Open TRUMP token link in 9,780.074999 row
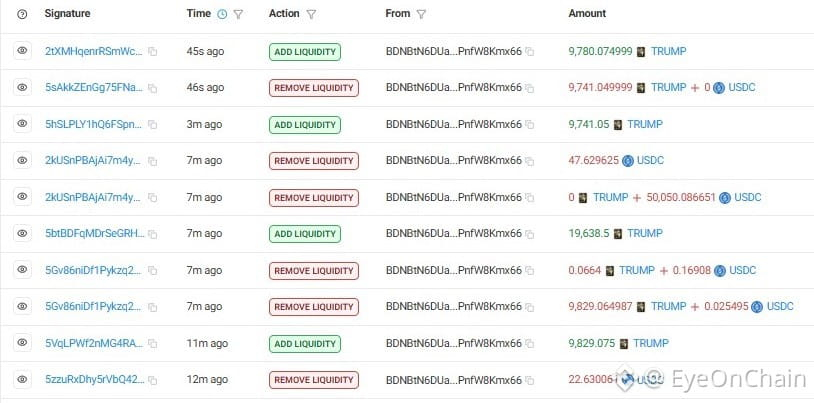Screen dimensions: 814x403 click(669, 51)
